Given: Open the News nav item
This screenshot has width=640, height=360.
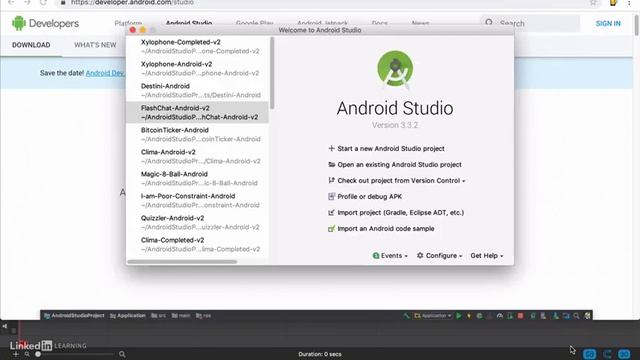Looking at the screenshot, I should [420, 23].
